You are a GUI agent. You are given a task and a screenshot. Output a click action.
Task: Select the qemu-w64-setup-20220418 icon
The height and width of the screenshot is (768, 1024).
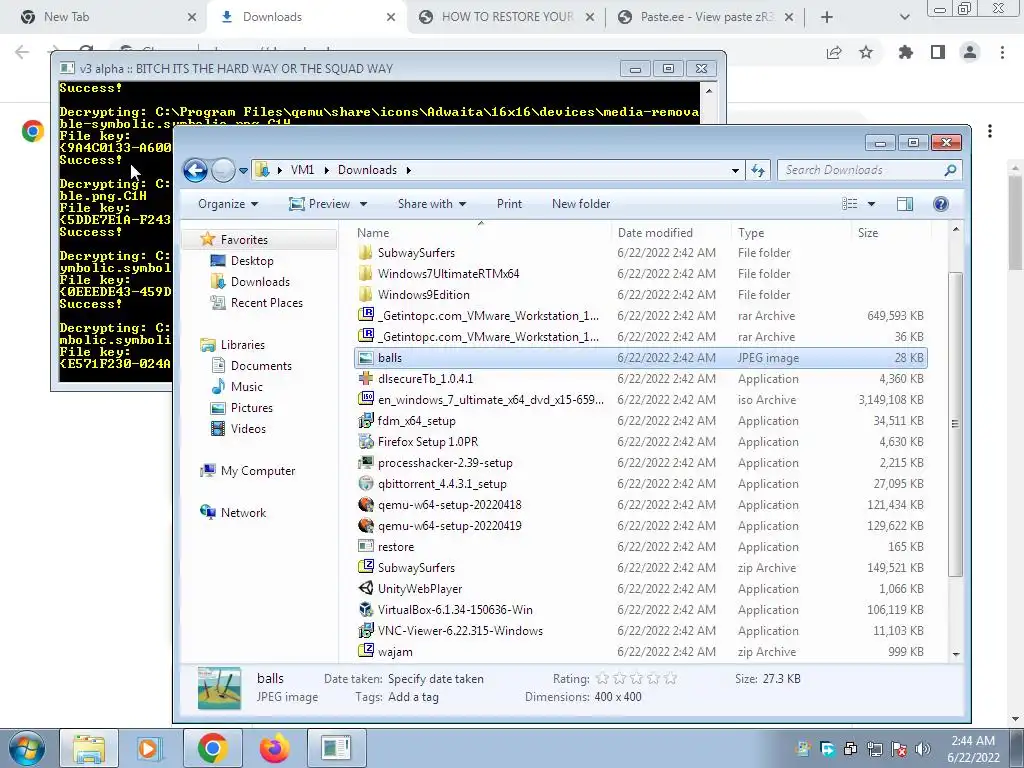tap(366, 505)
